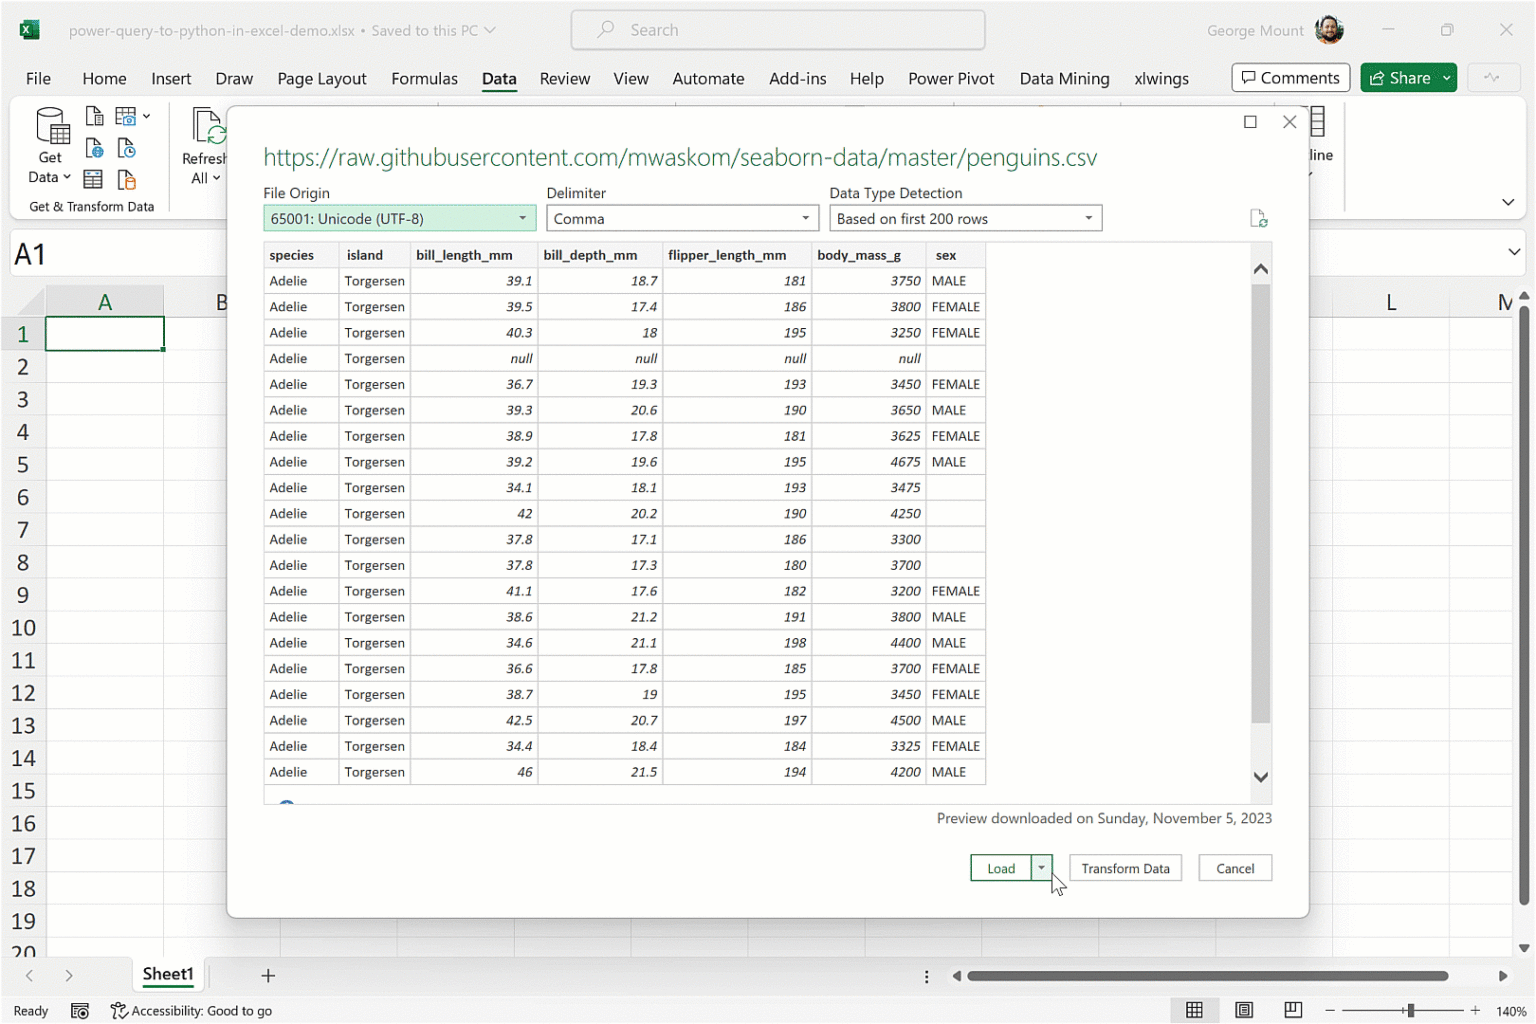
Task: Click the From Web icon
Action: (x=94, y=149)
